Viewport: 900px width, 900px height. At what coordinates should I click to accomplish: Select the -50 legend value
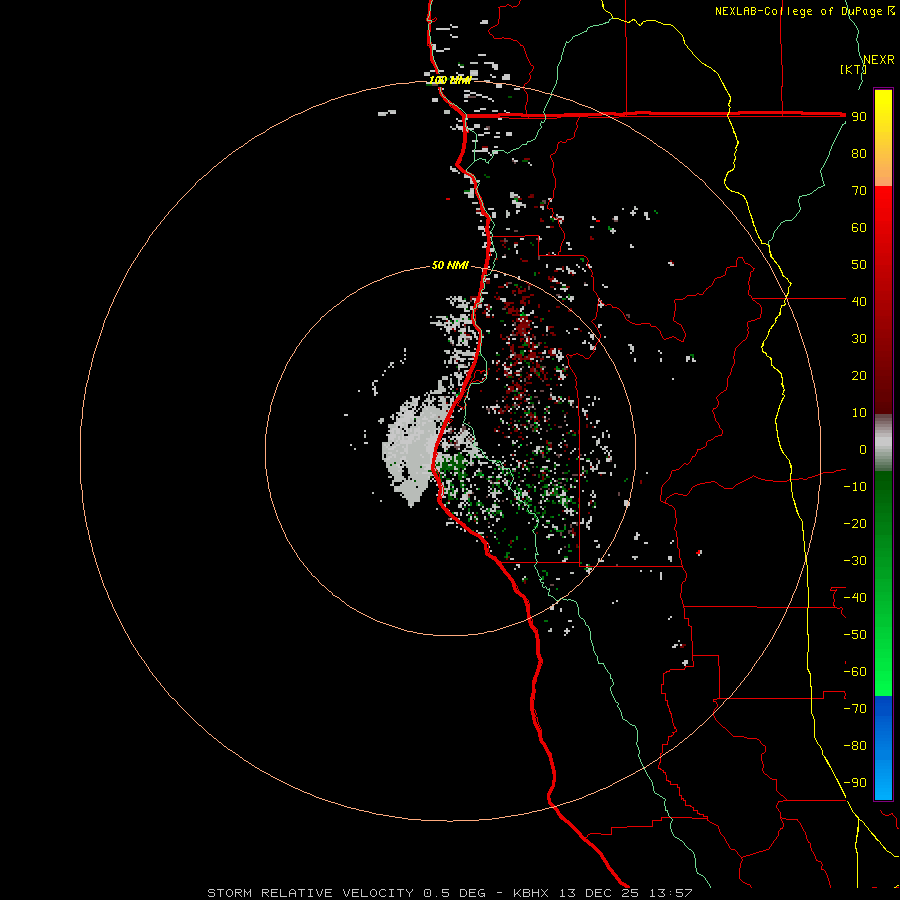pyautogui.click(x=855, y=635)
